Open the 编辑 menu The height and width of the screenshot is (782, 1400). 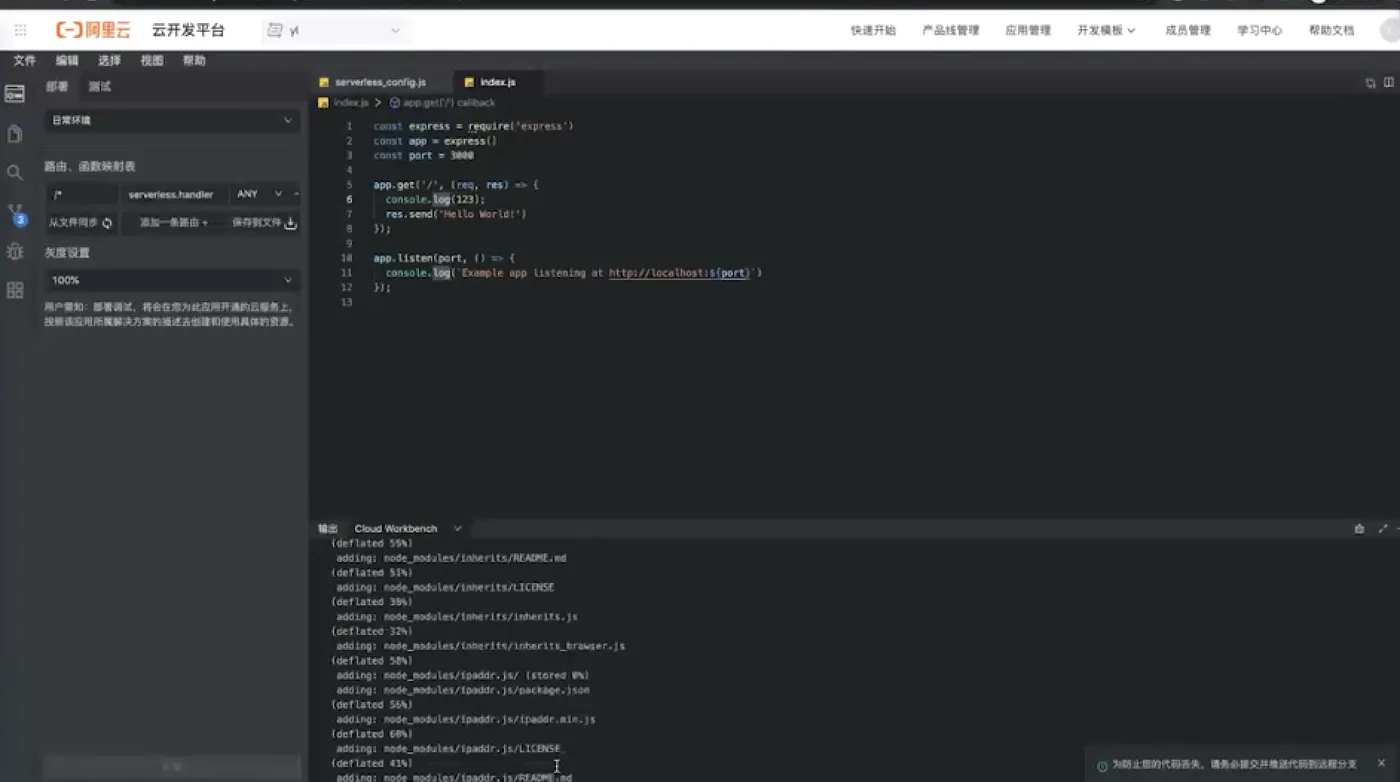pos(67,61)
